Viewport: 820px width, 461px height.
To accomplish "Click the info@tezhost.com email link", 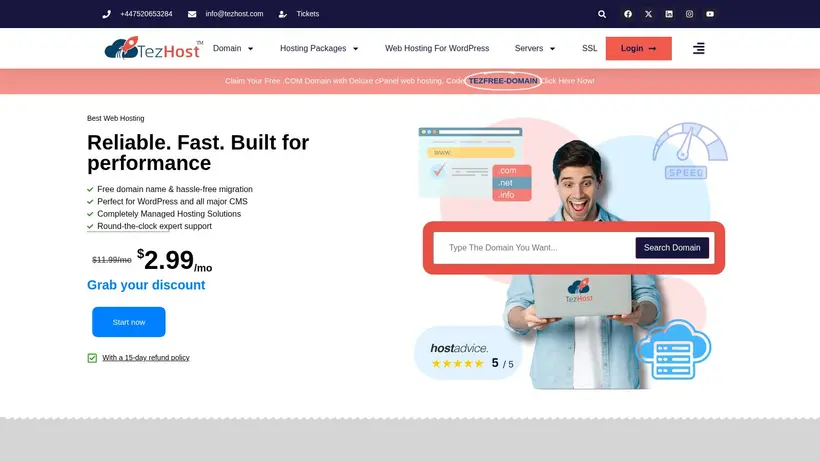I will click(x=234, y=14).
